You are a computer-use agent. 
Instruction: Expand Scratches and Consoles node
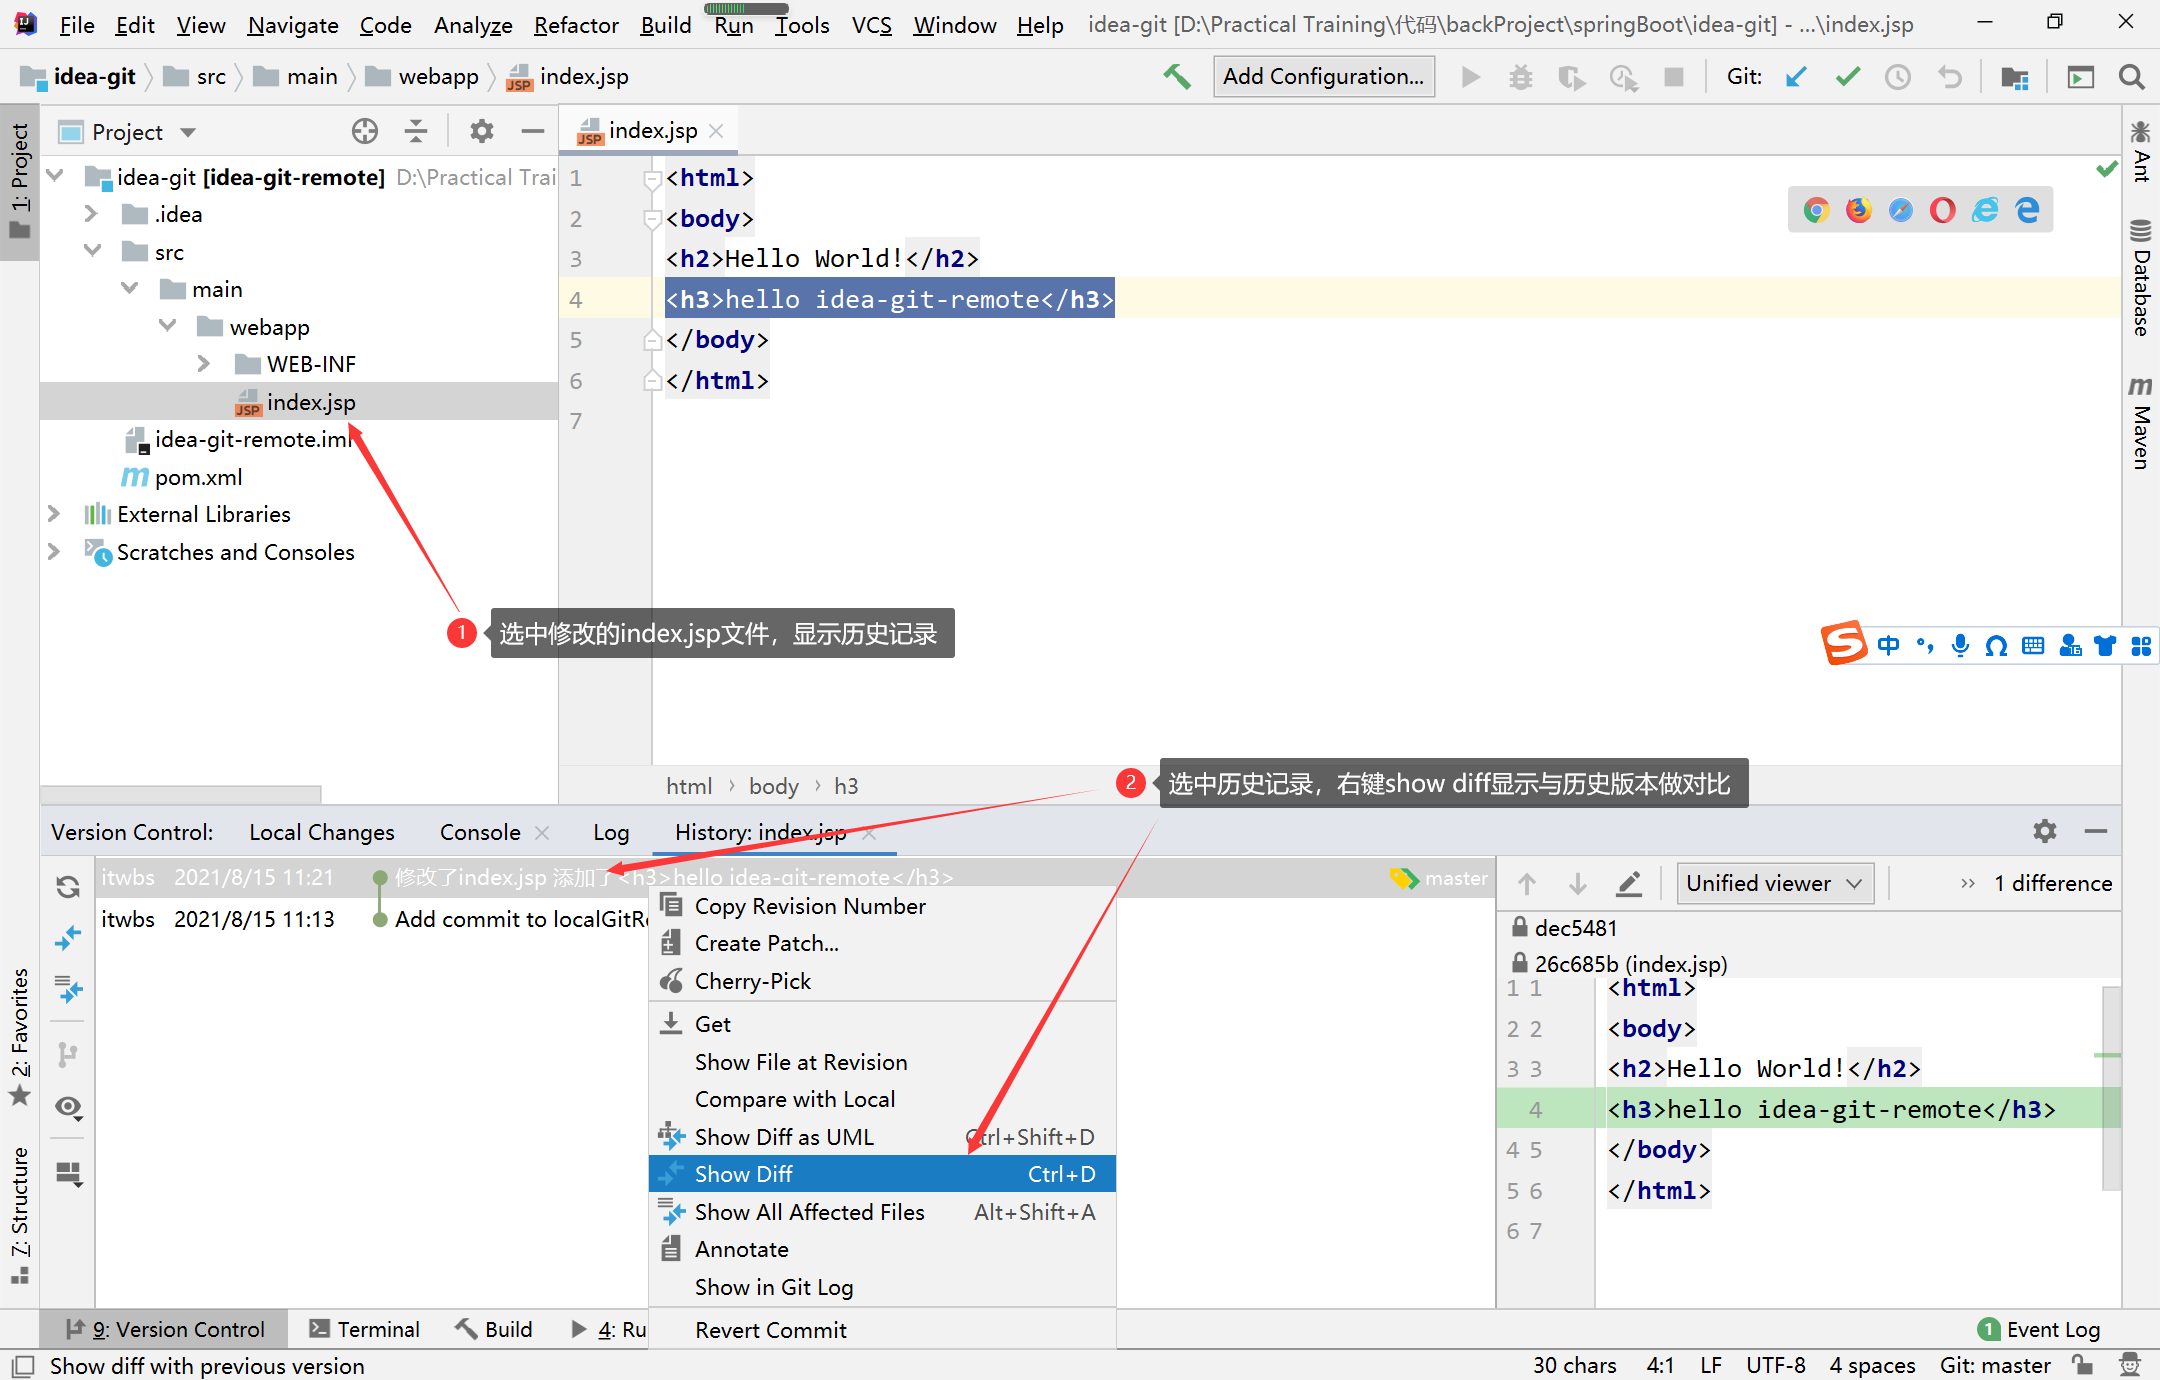(54, 551)
